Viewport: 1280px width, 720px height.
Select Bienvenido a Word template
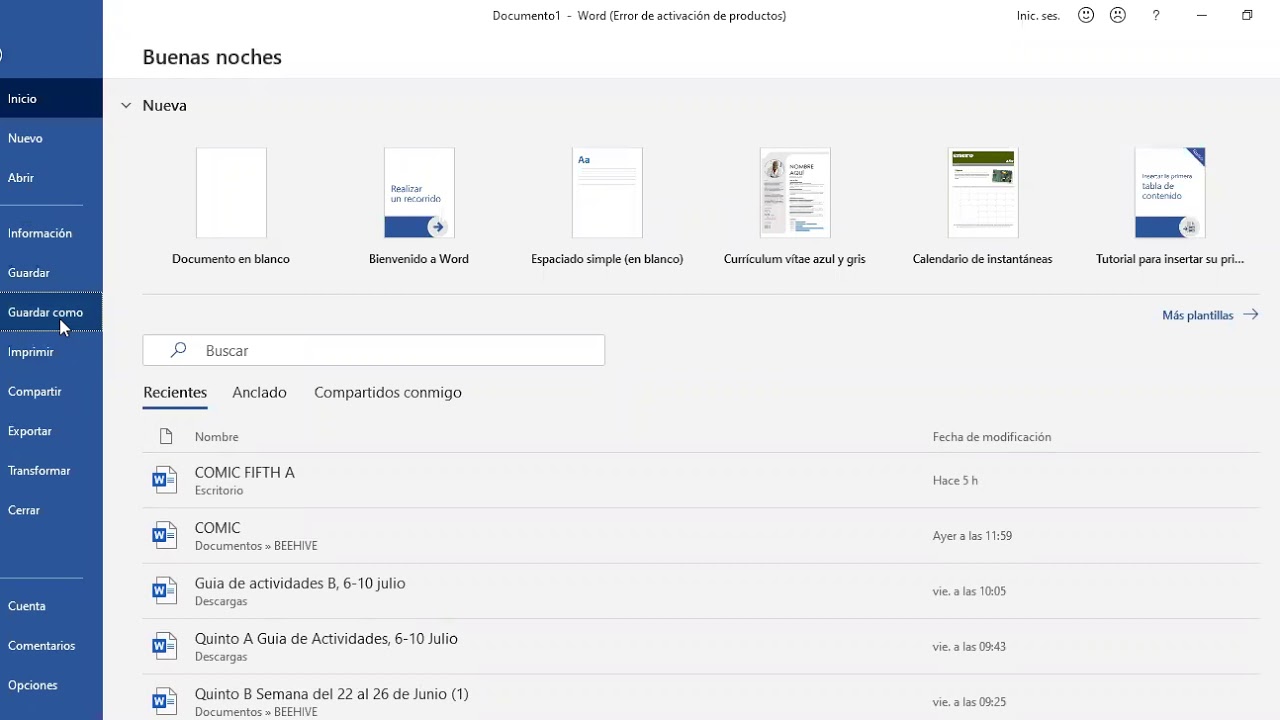[419, 207]
